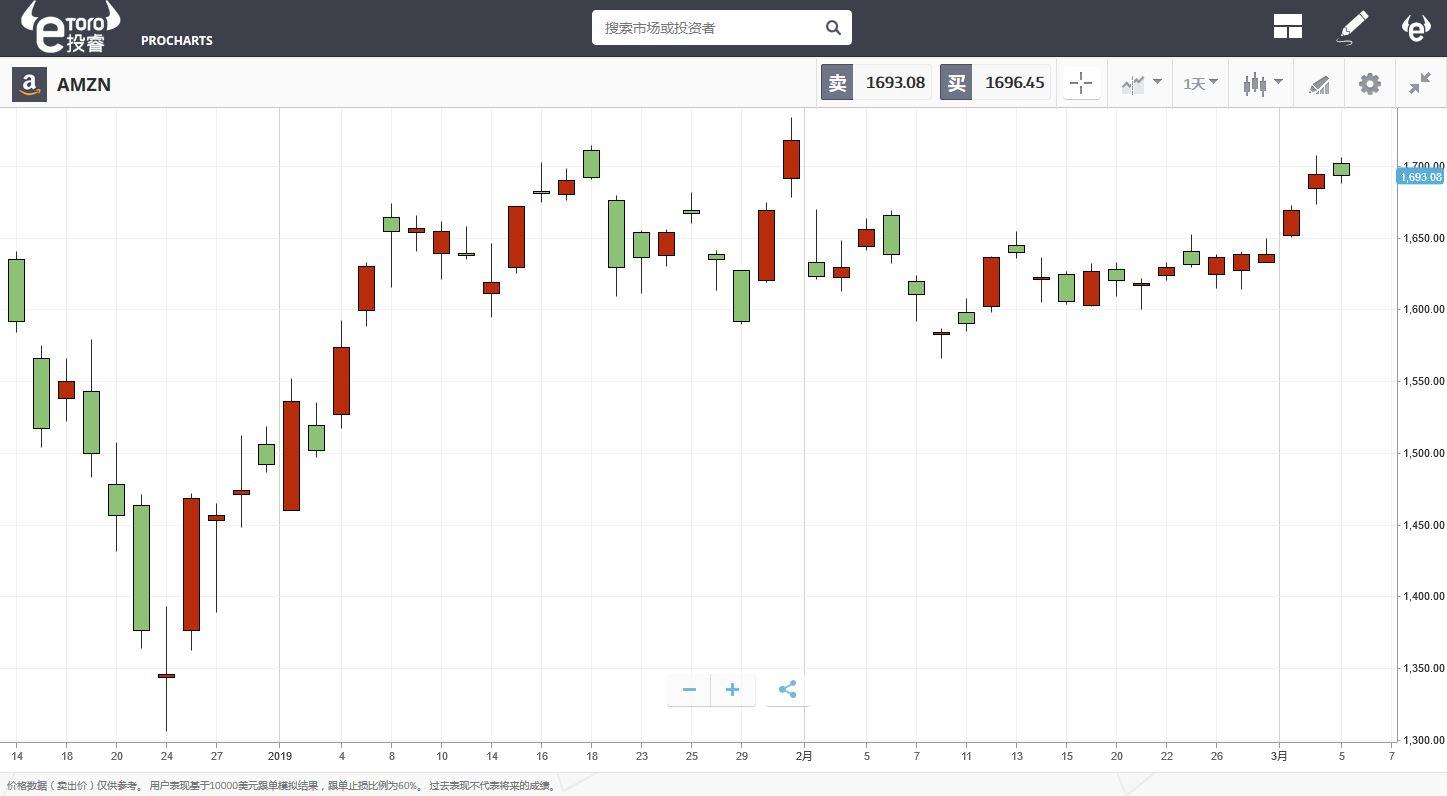
Task: Click the 1,350.00 price axis label
Action: point(1423,668)
